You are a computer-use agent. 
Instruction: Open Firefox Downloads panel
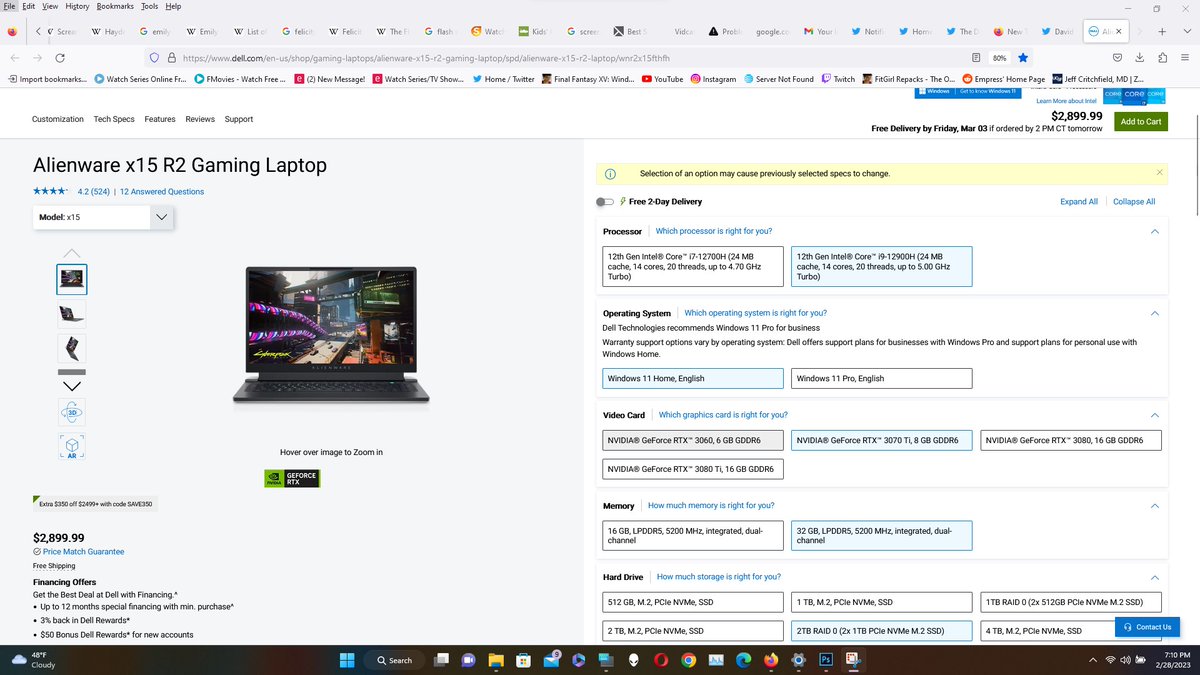click(1140, 58)
